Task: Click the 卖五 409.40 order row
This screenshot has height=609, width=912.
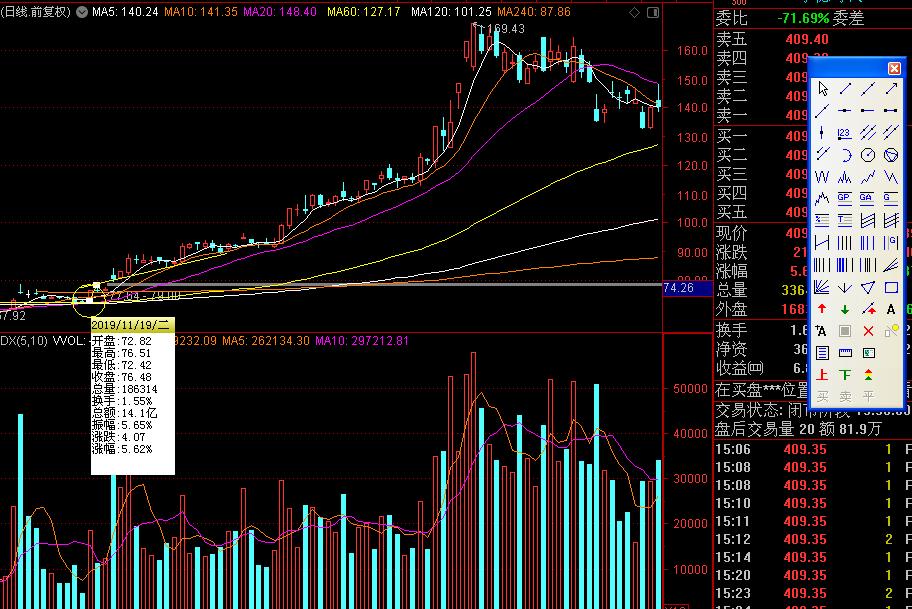Action: click(x=772, y=40)
